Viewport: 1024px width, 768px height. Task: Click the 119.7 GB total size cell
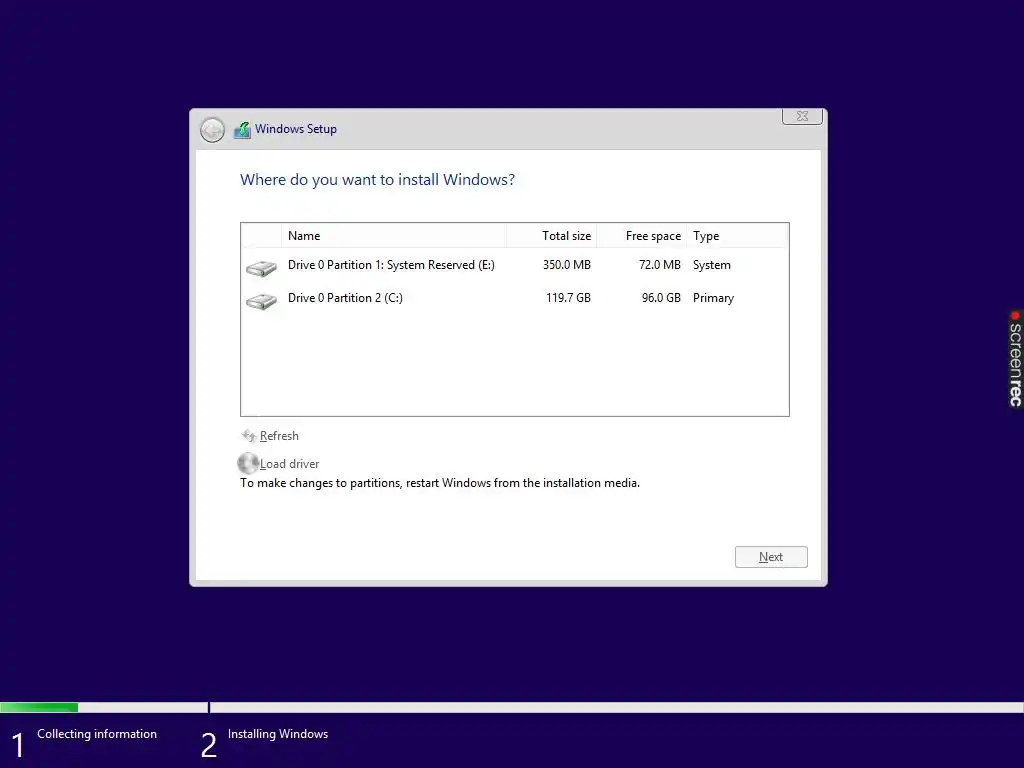pos(568,298)
